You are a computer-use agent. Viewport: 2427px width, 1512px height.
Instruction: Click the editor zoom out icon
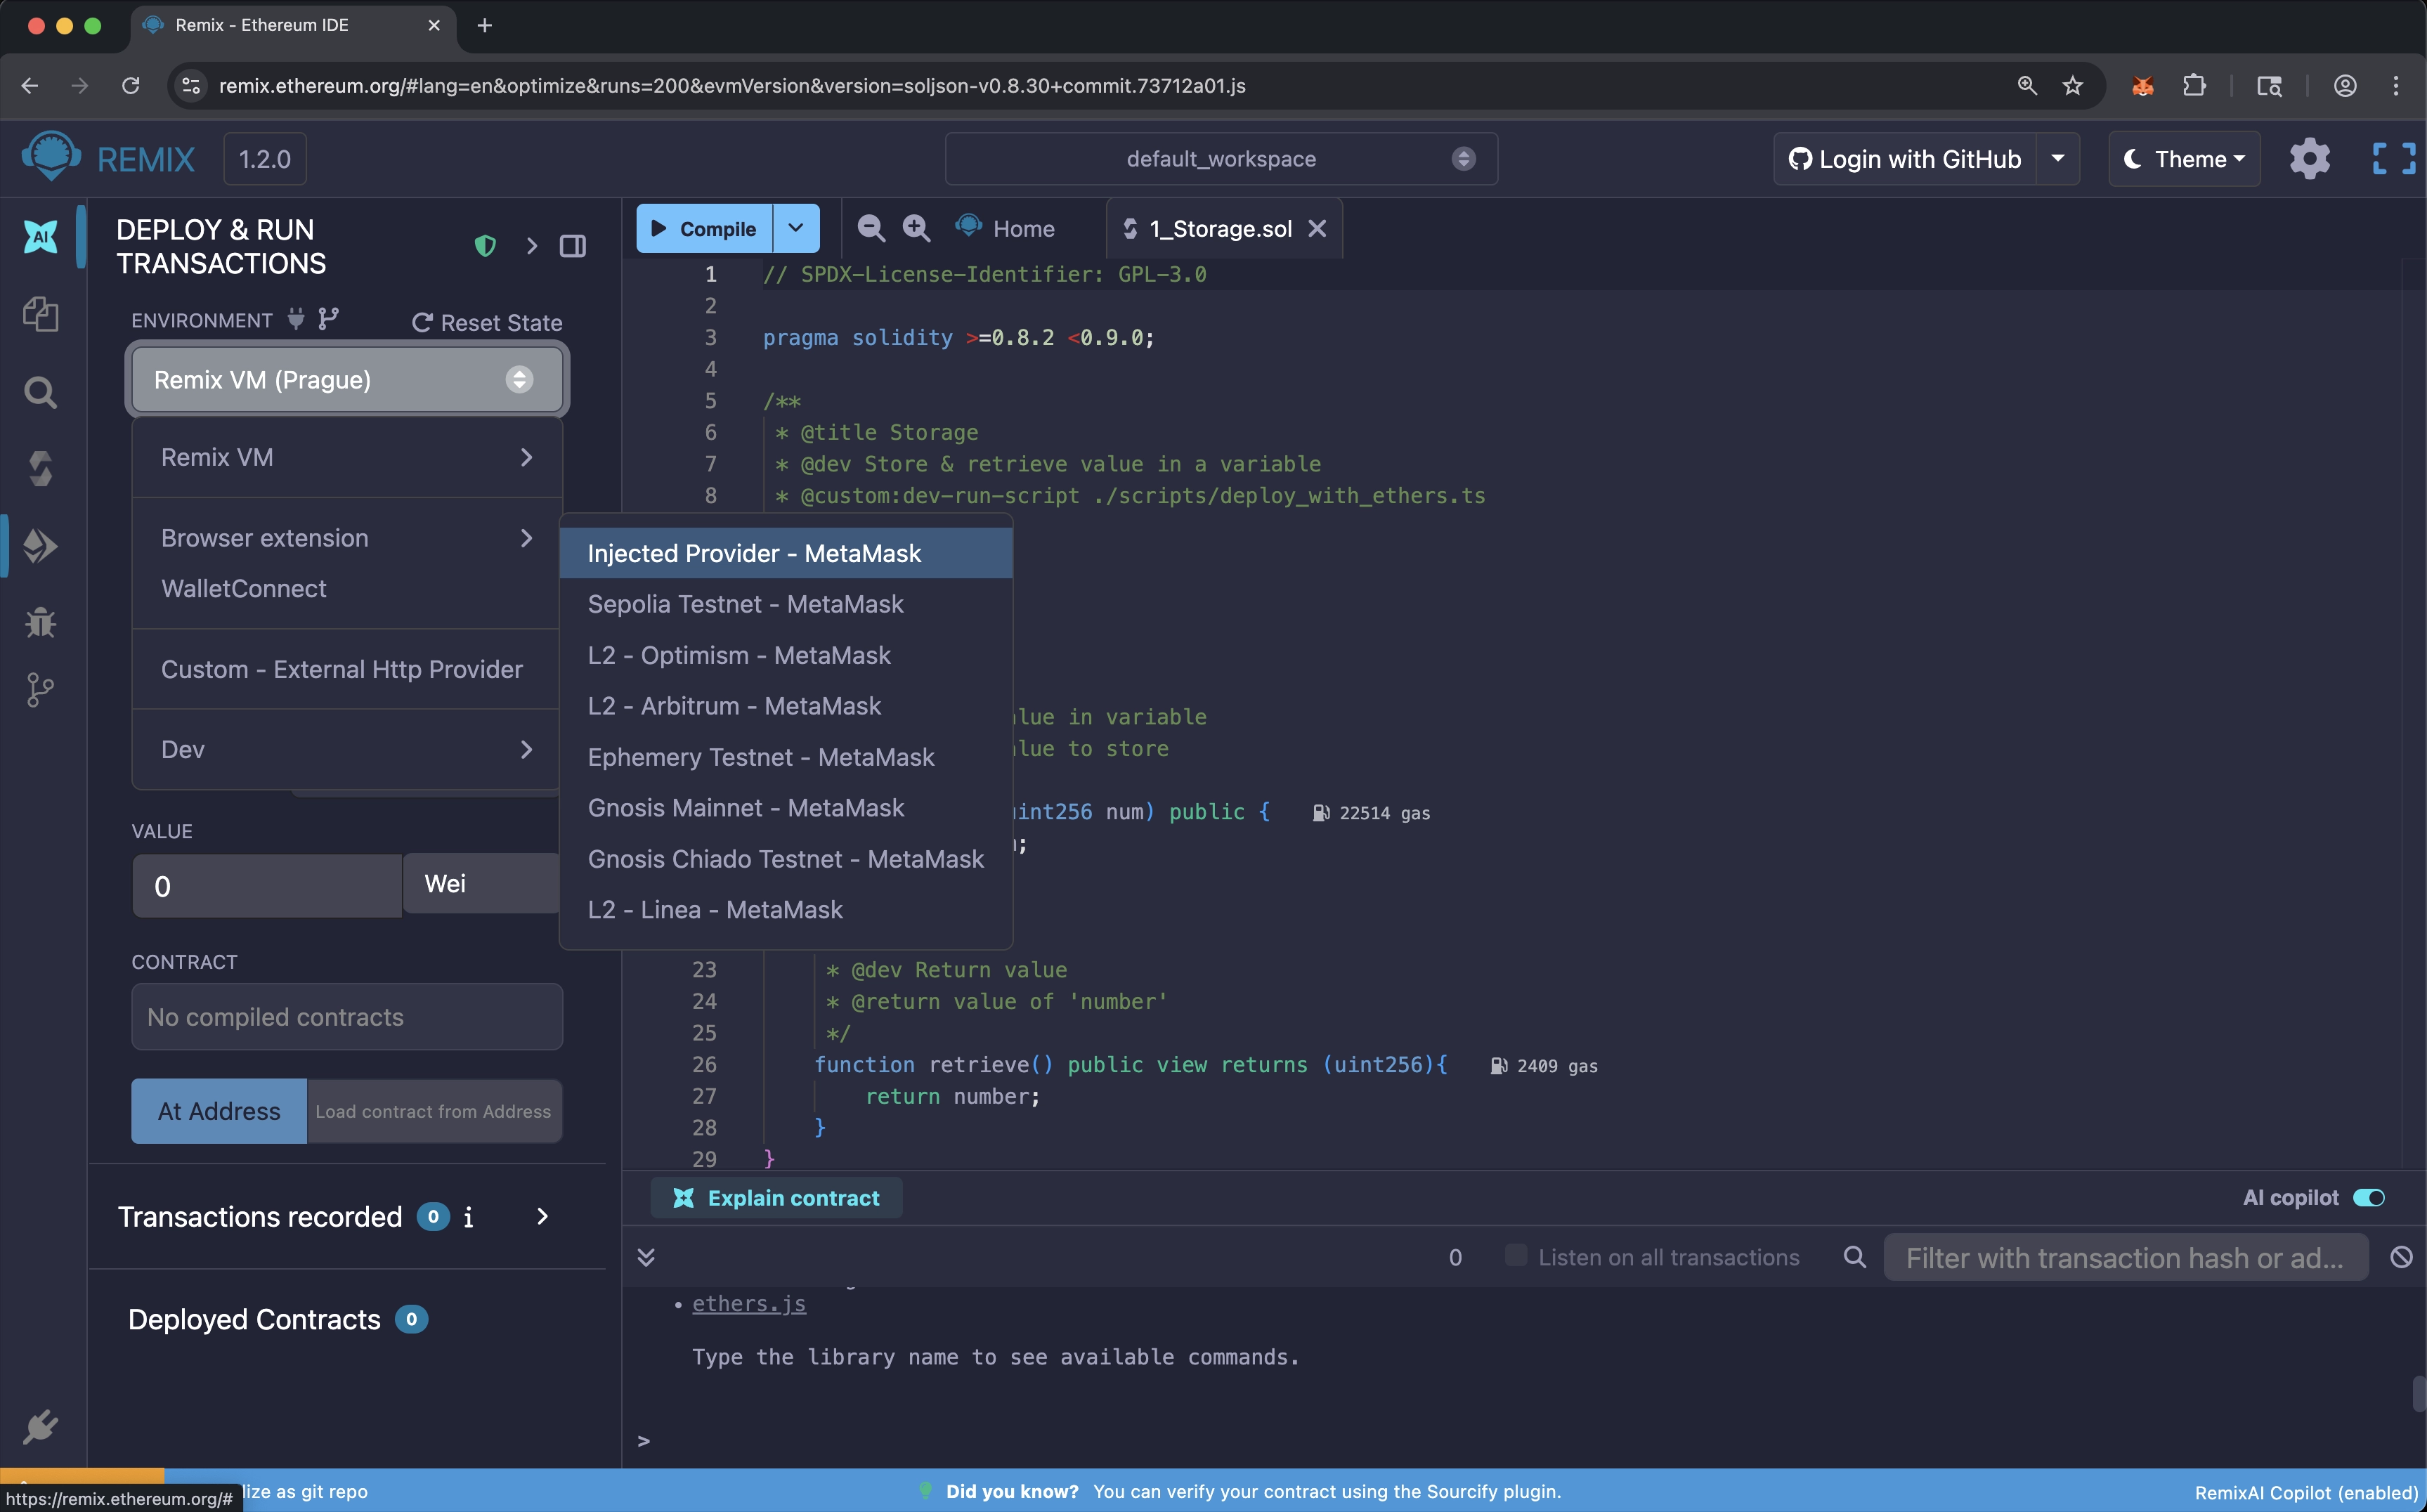point(870,228)
